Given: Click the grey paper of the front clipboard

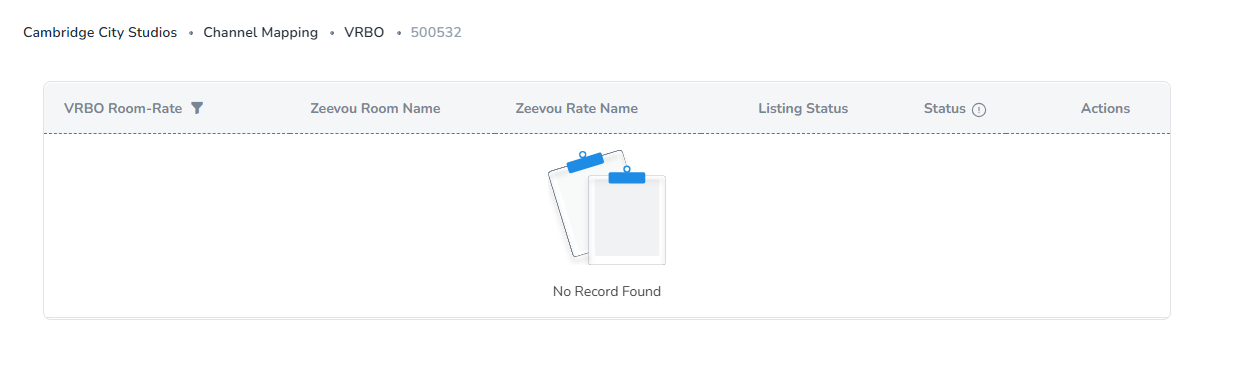Looking at the screenshot, I should pos(627,218).
